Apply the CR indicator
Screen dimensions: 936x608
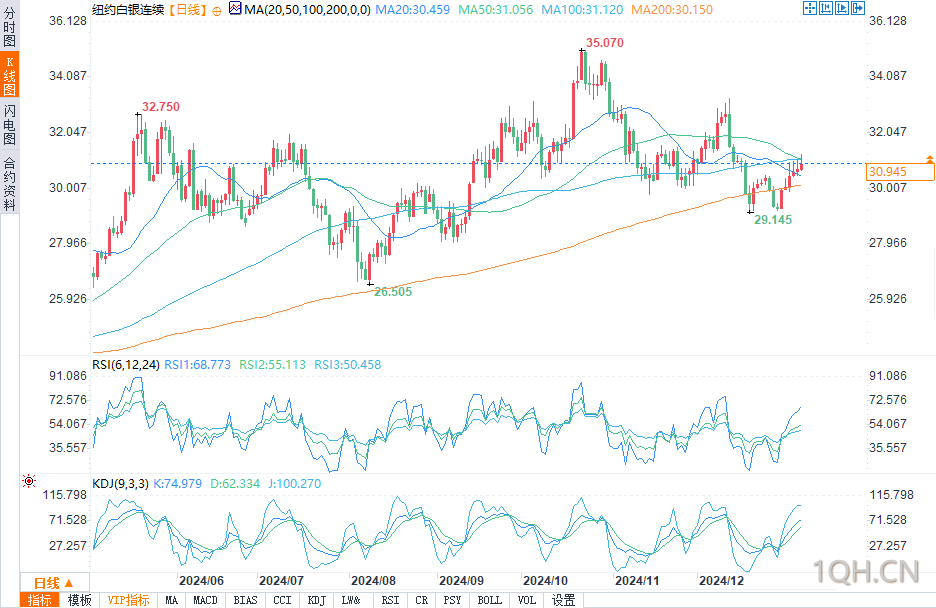(421, 600)
